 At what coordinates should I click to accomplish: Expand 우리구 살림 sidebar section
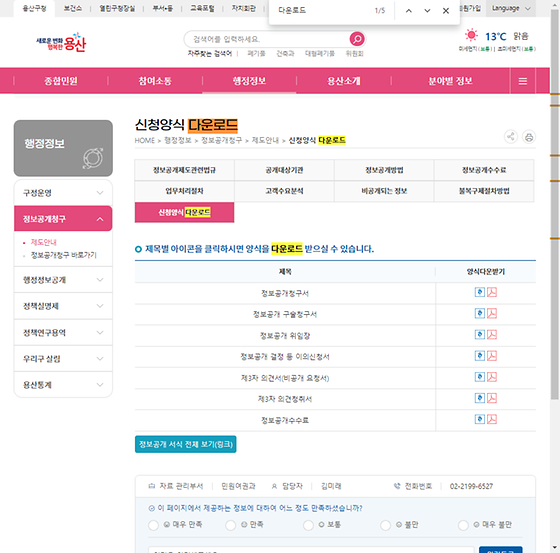63,359
